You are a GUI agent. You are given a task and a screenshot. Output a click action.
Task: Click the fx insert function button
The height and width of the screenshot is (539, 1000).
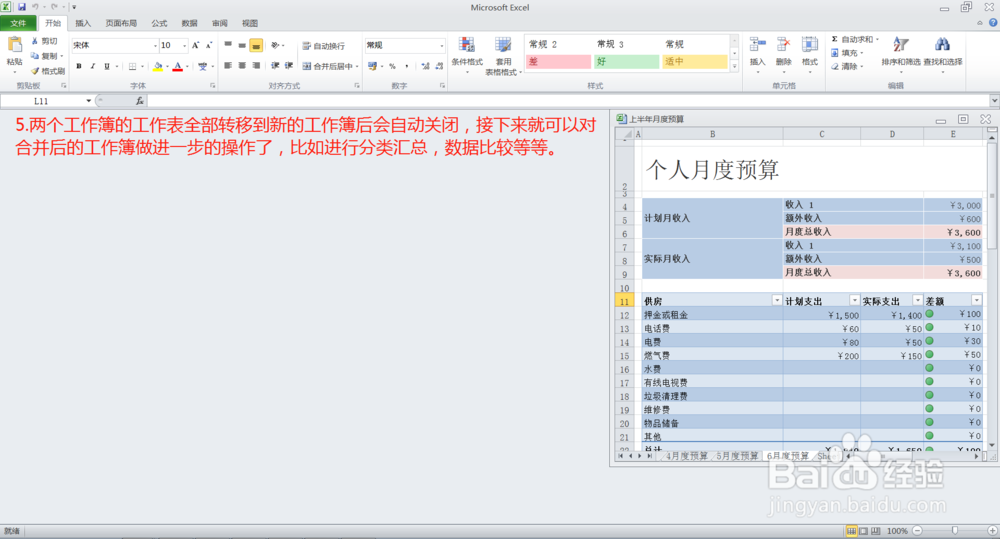[139, 101]
